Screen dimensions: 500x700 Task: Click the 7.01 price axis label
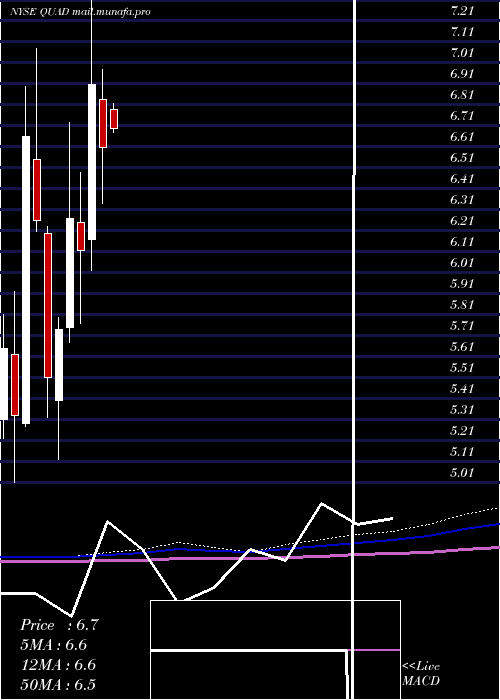tap(462, 53)
